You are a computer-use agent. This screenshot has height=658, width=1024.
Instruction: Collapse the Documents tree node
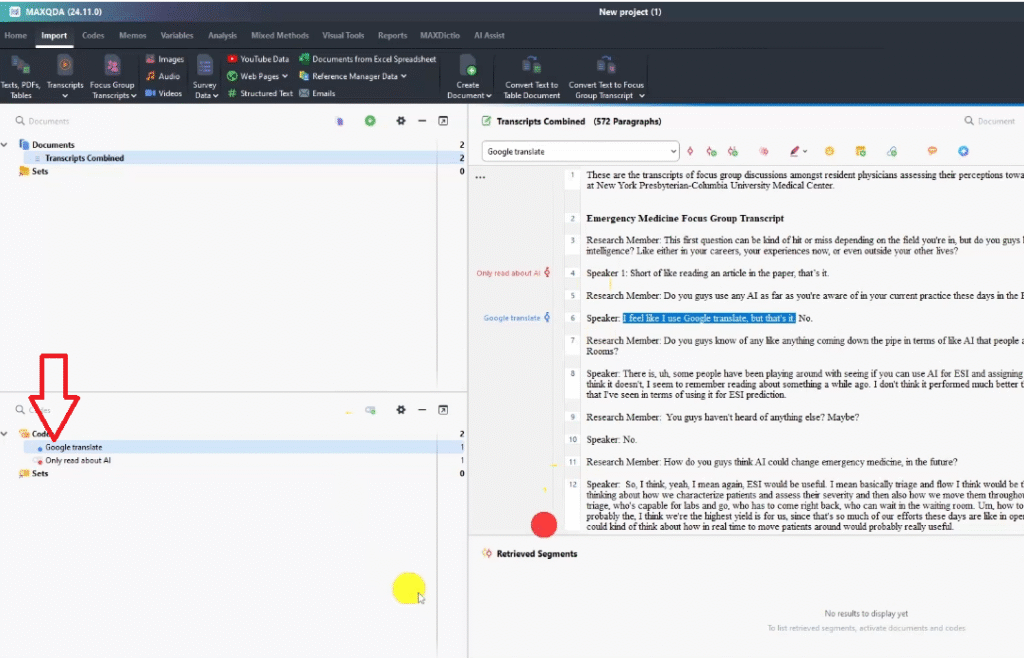tap(6, 145)
